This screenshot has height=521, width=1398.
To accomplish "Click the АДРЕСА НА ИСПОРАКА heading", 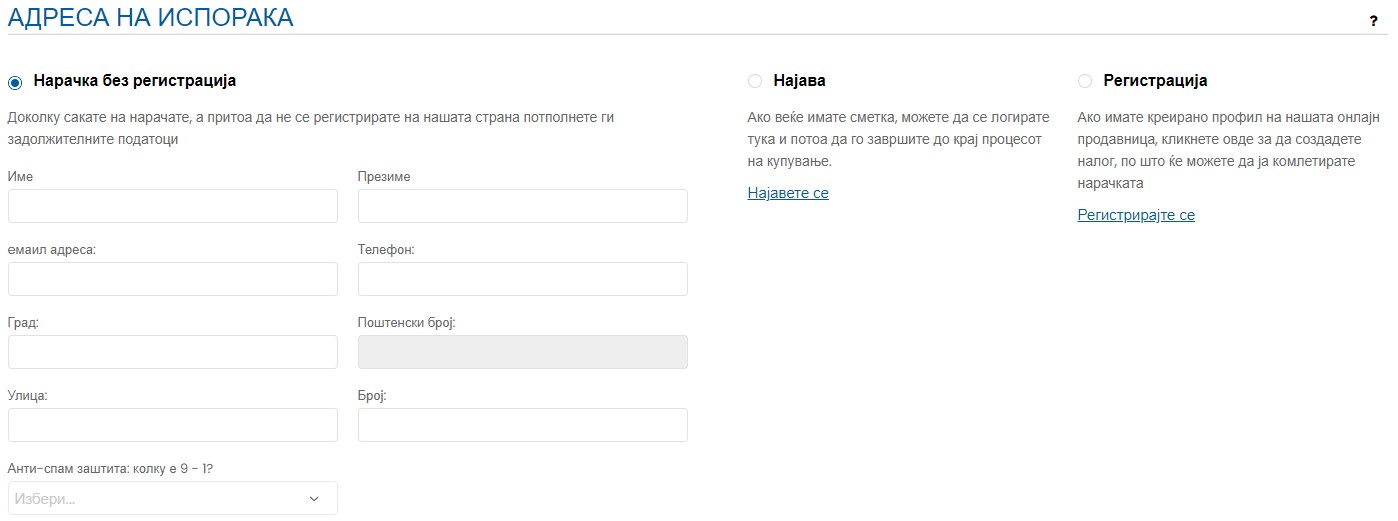I will [x=151, y=17].
